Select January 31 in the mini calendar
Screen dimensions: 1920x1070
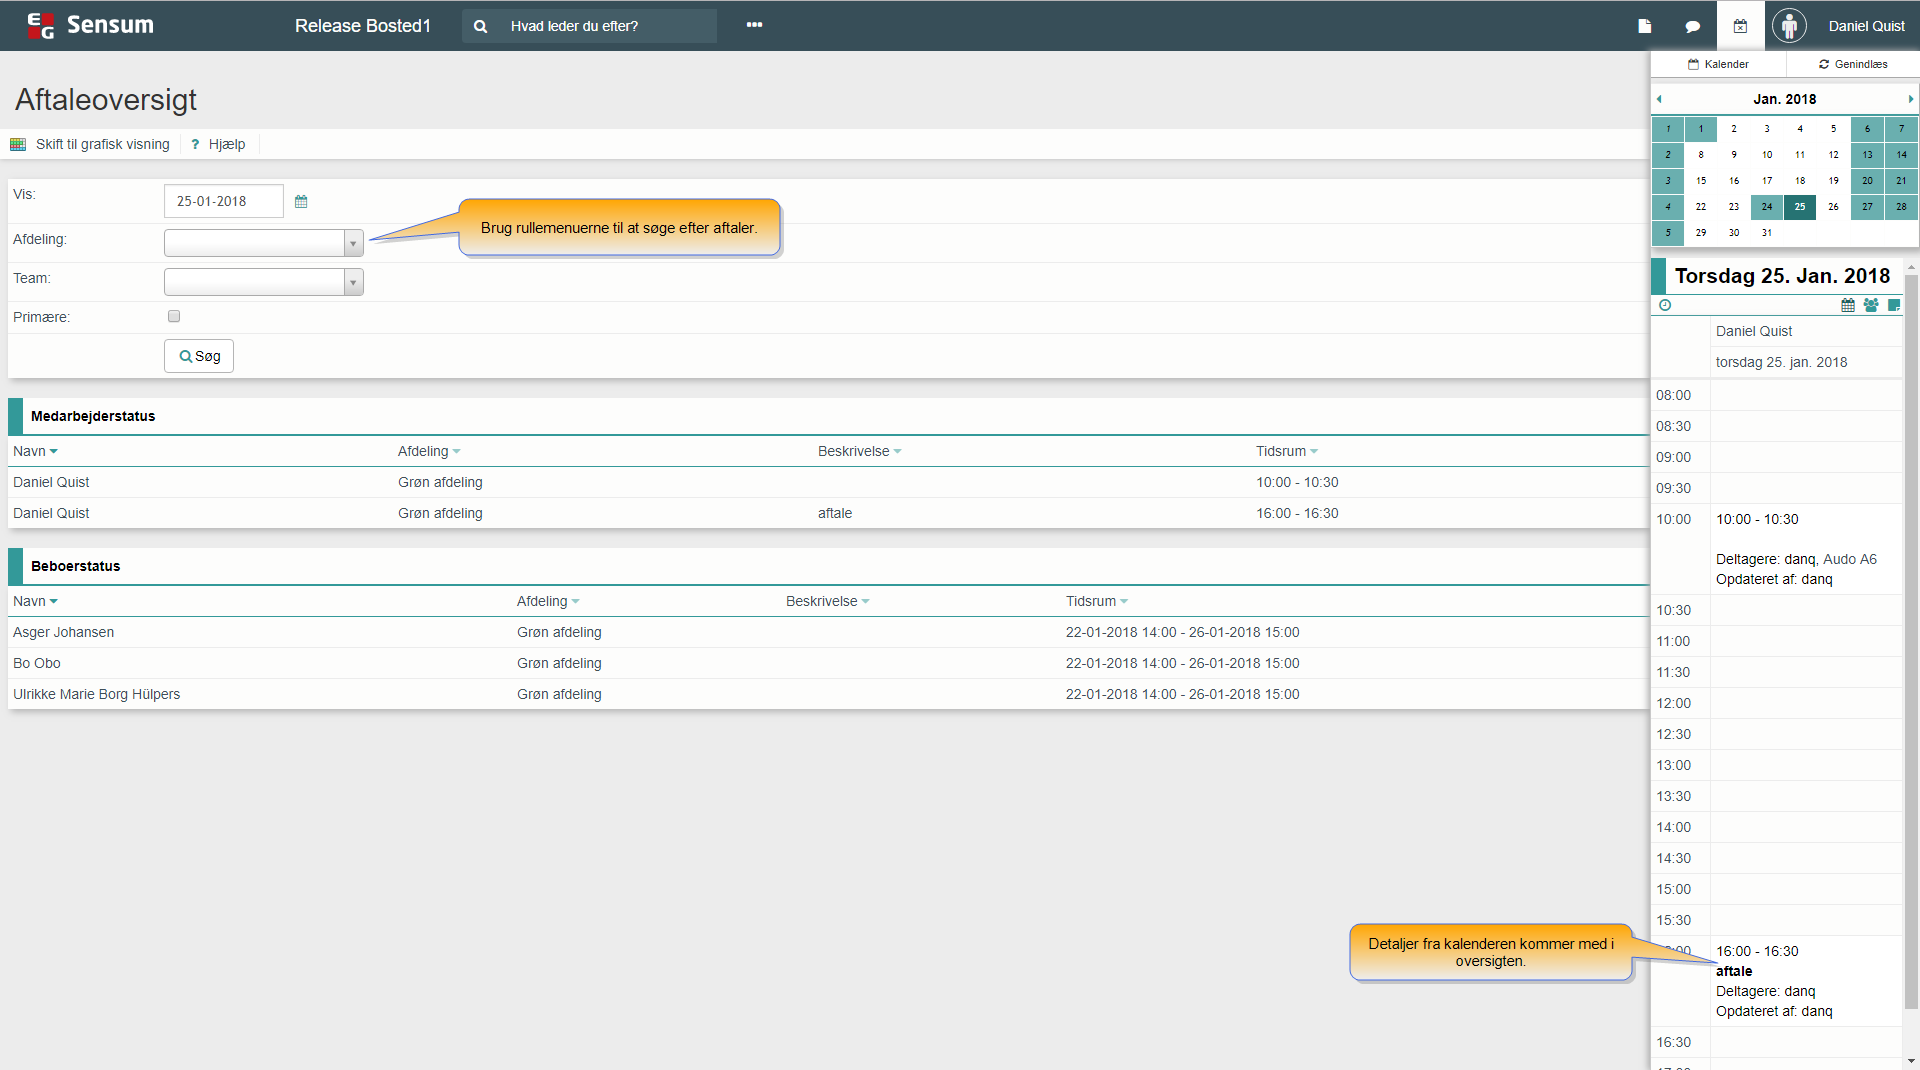pos(1767,233)
